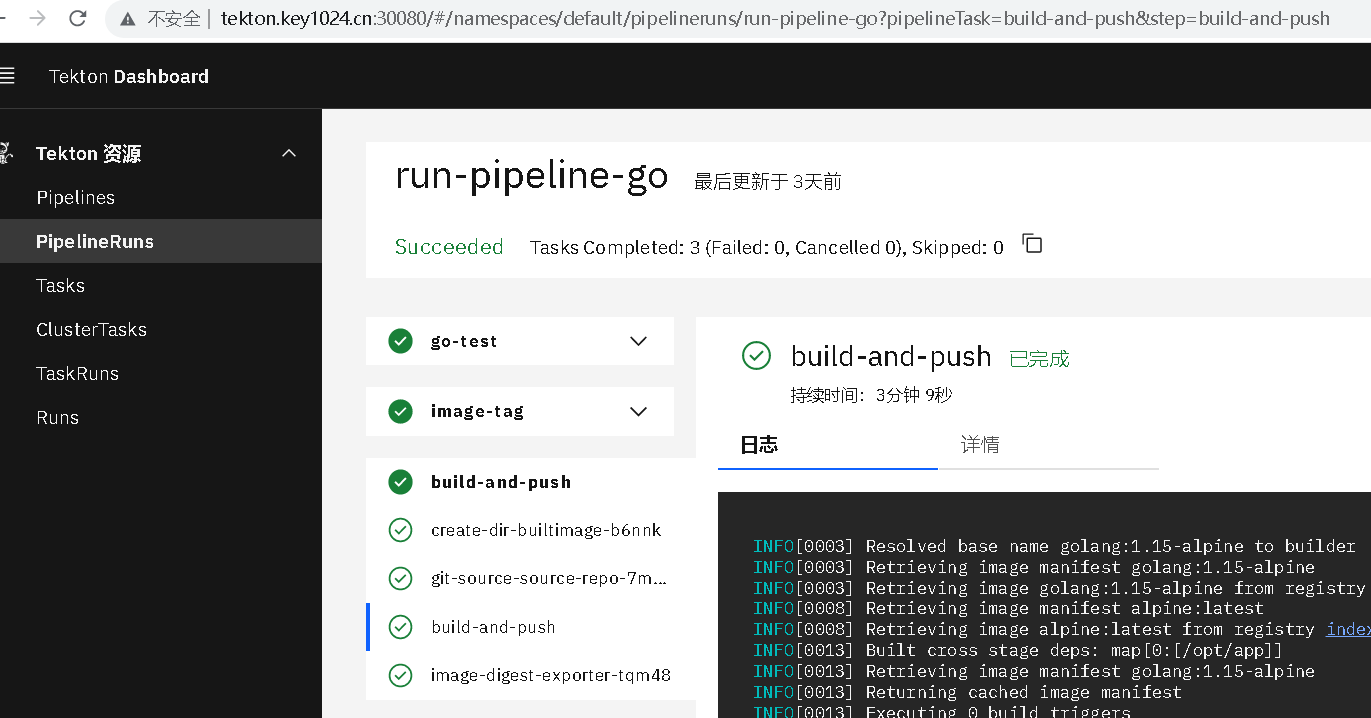
Task: Click the log line 'Resolved base name golang:1.15-alpine'
Action: [1054, 546]
